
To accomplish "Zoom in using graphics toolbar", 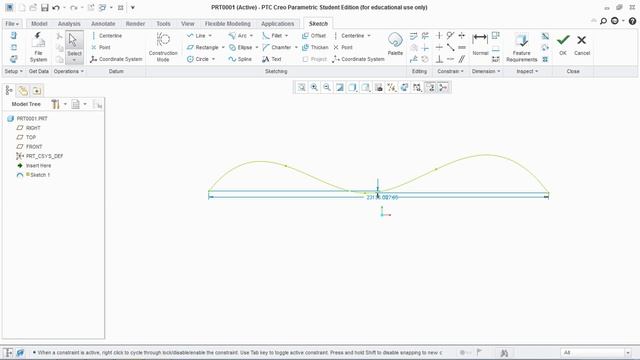I will (314, 87).
